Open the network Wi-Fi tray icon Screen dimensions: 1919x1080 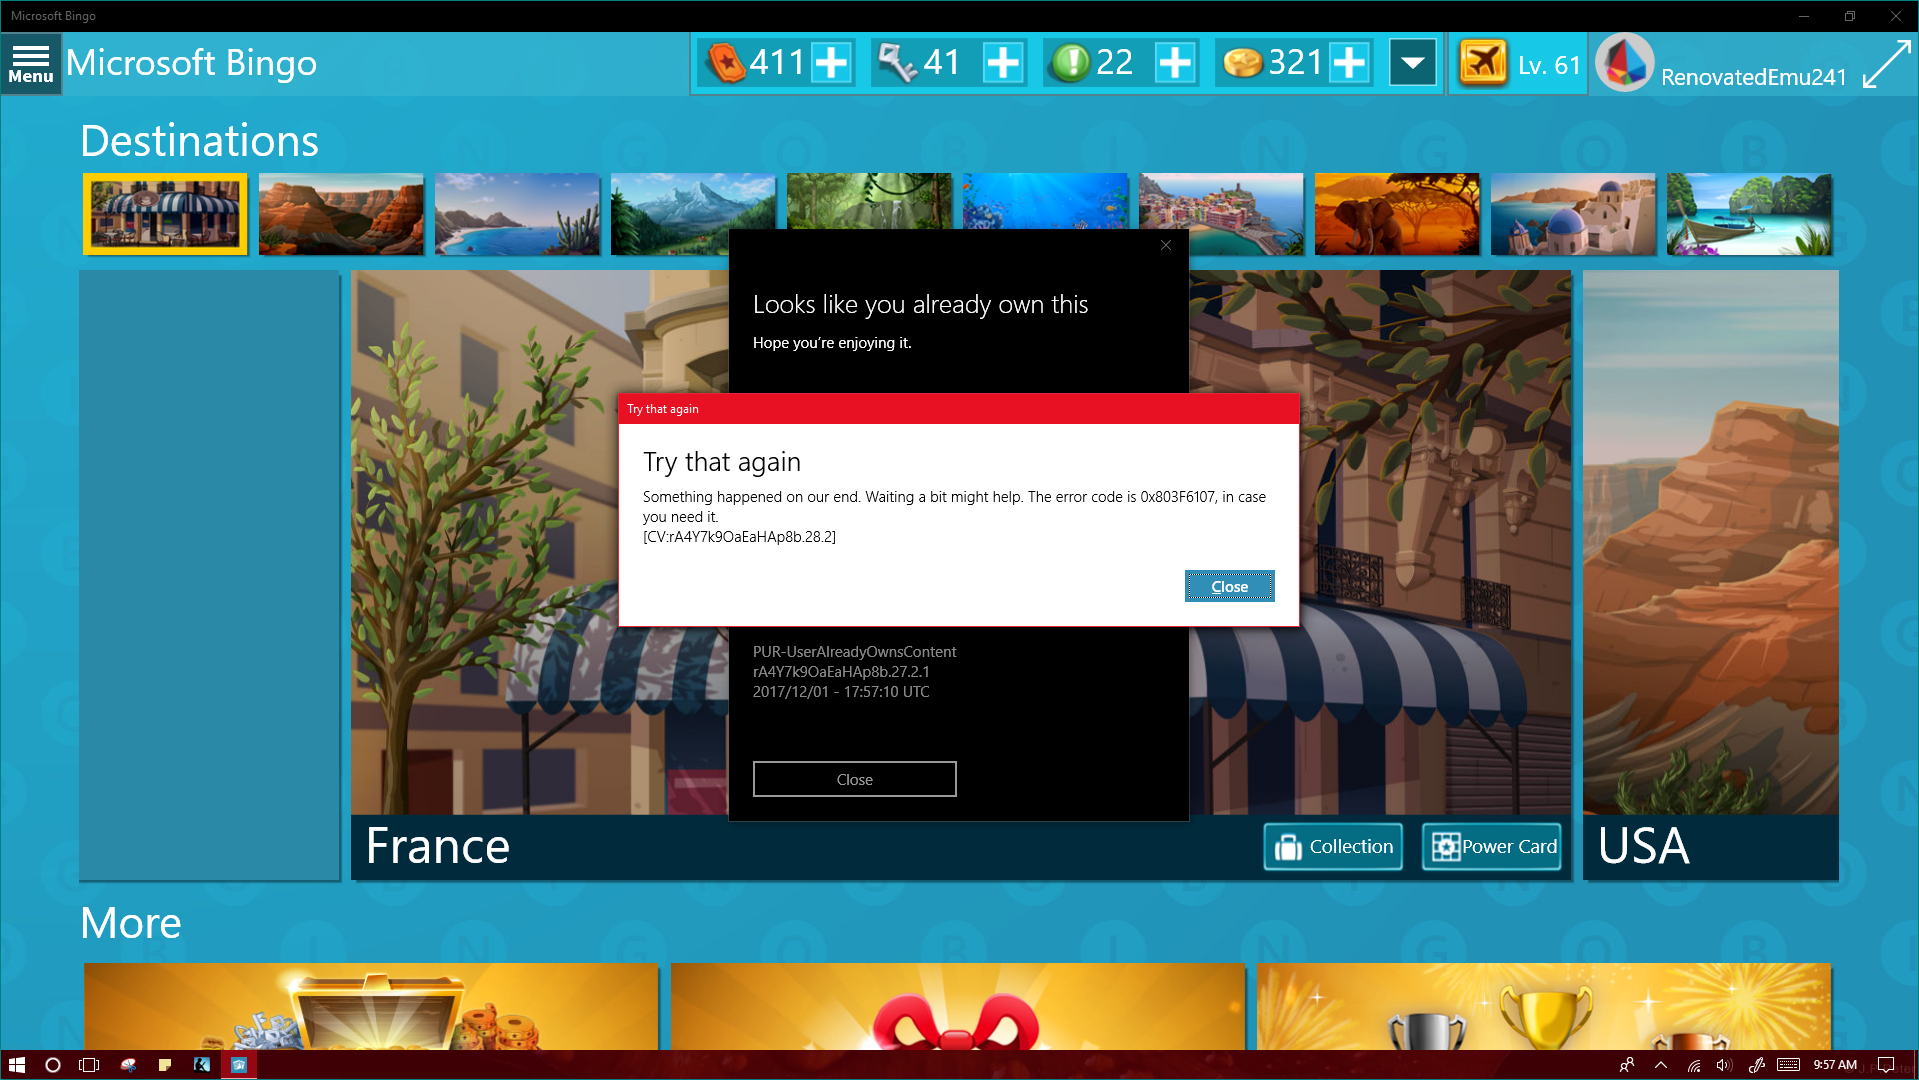click(x=1694, y=1065)
